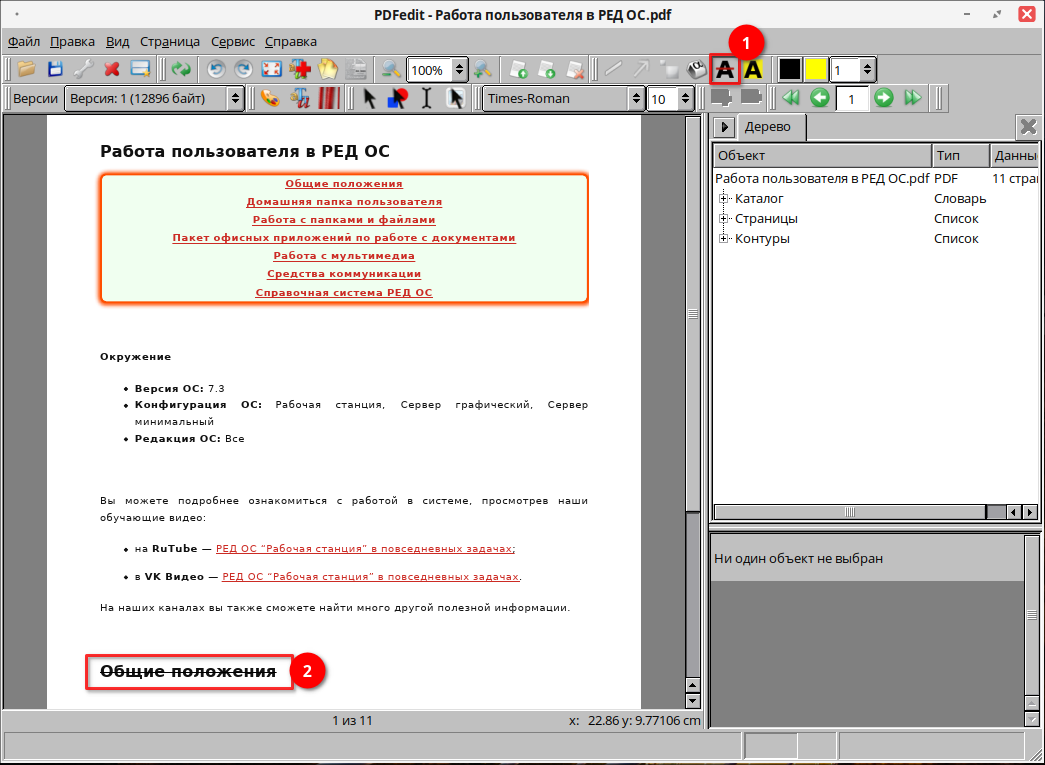This screenshot has width=1045, height=765.
Task: Go to the next page with green arrow
Action: pyautogui.click(x=883, y=98)
